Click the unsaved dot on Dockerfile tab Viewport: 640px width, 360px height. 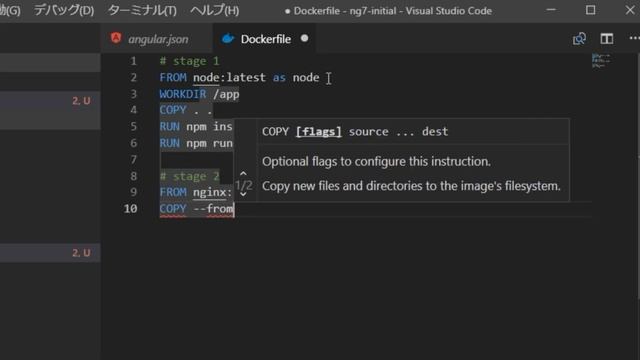click(304, 38)
